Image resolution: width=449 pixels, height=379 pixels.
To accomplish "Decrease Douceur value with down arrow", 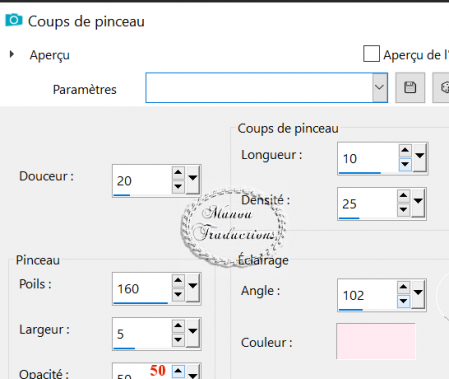I will tap(178, 186).
